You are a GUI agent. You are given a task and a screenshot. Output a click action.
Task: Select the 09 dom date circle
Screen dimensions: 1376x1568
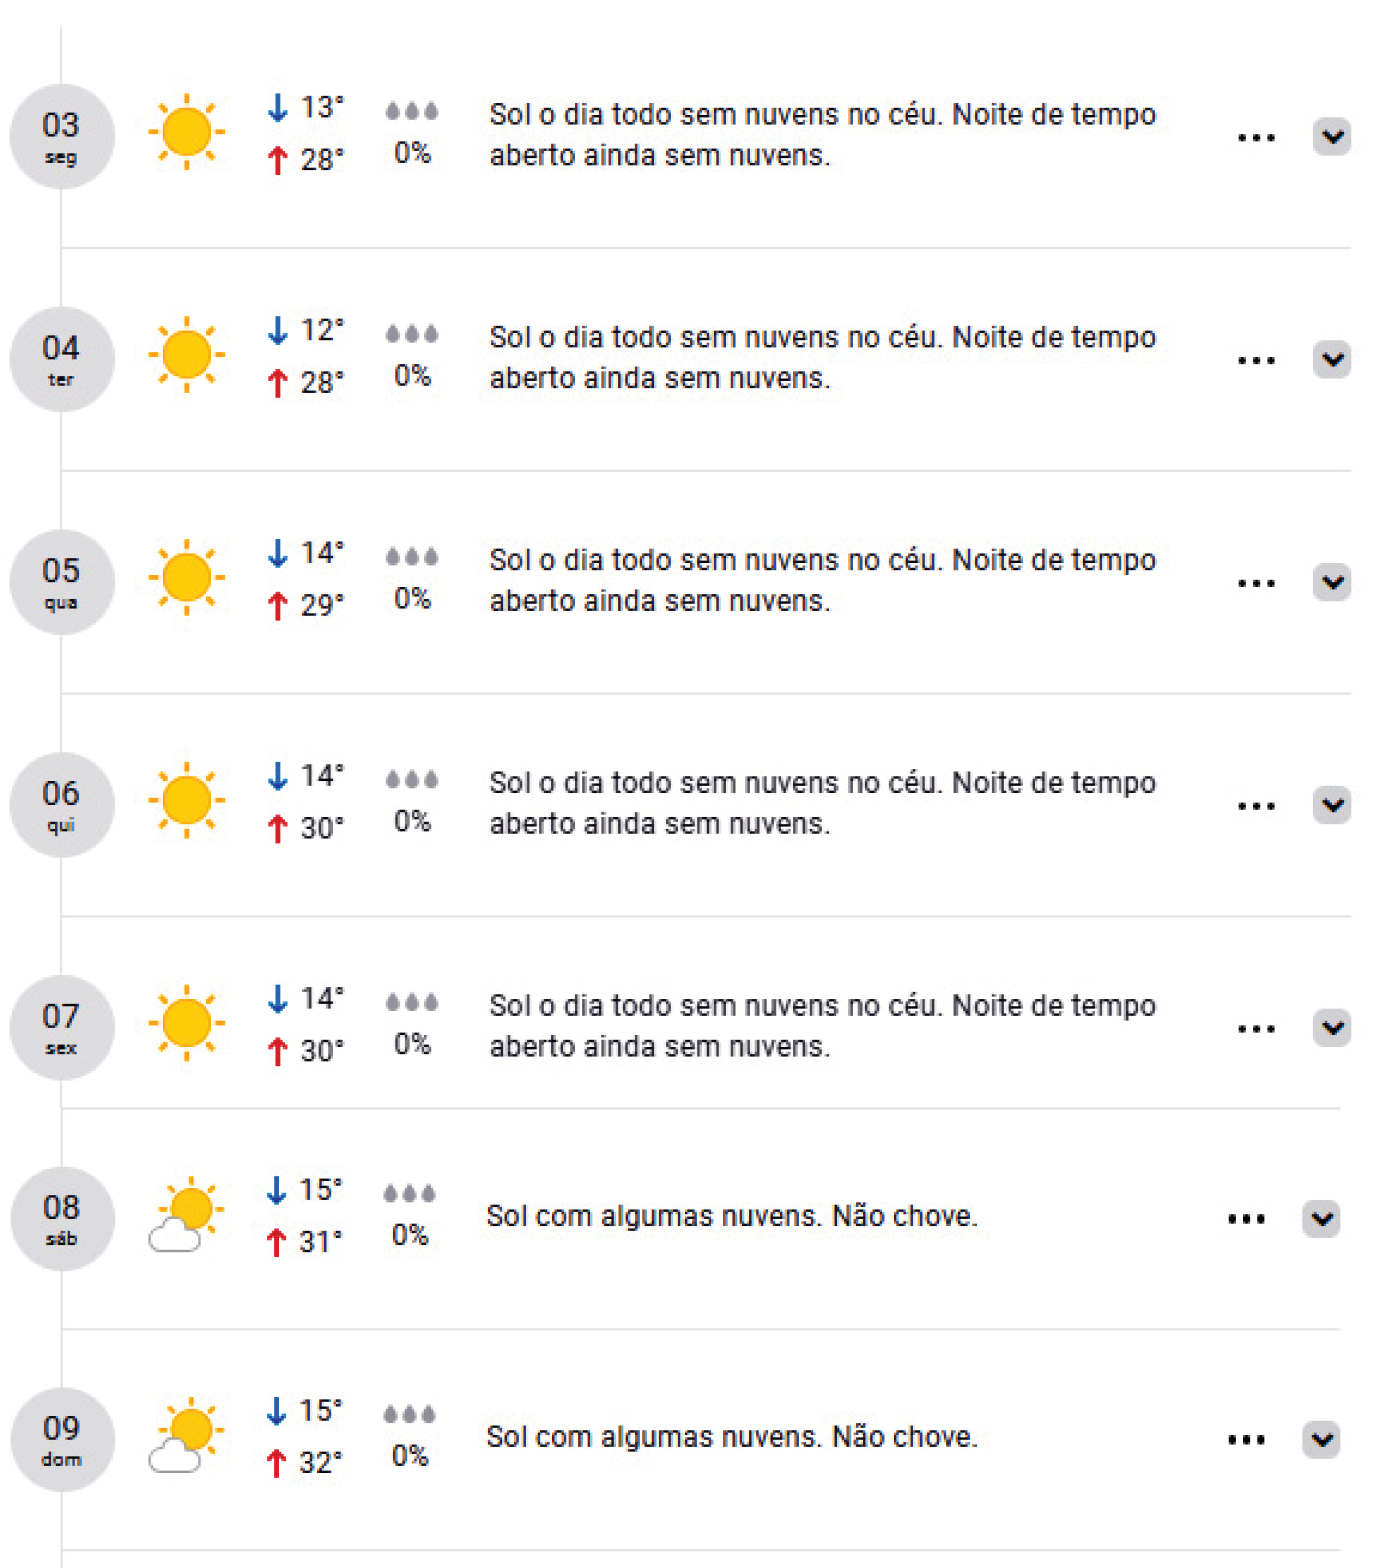[61, 1440]
